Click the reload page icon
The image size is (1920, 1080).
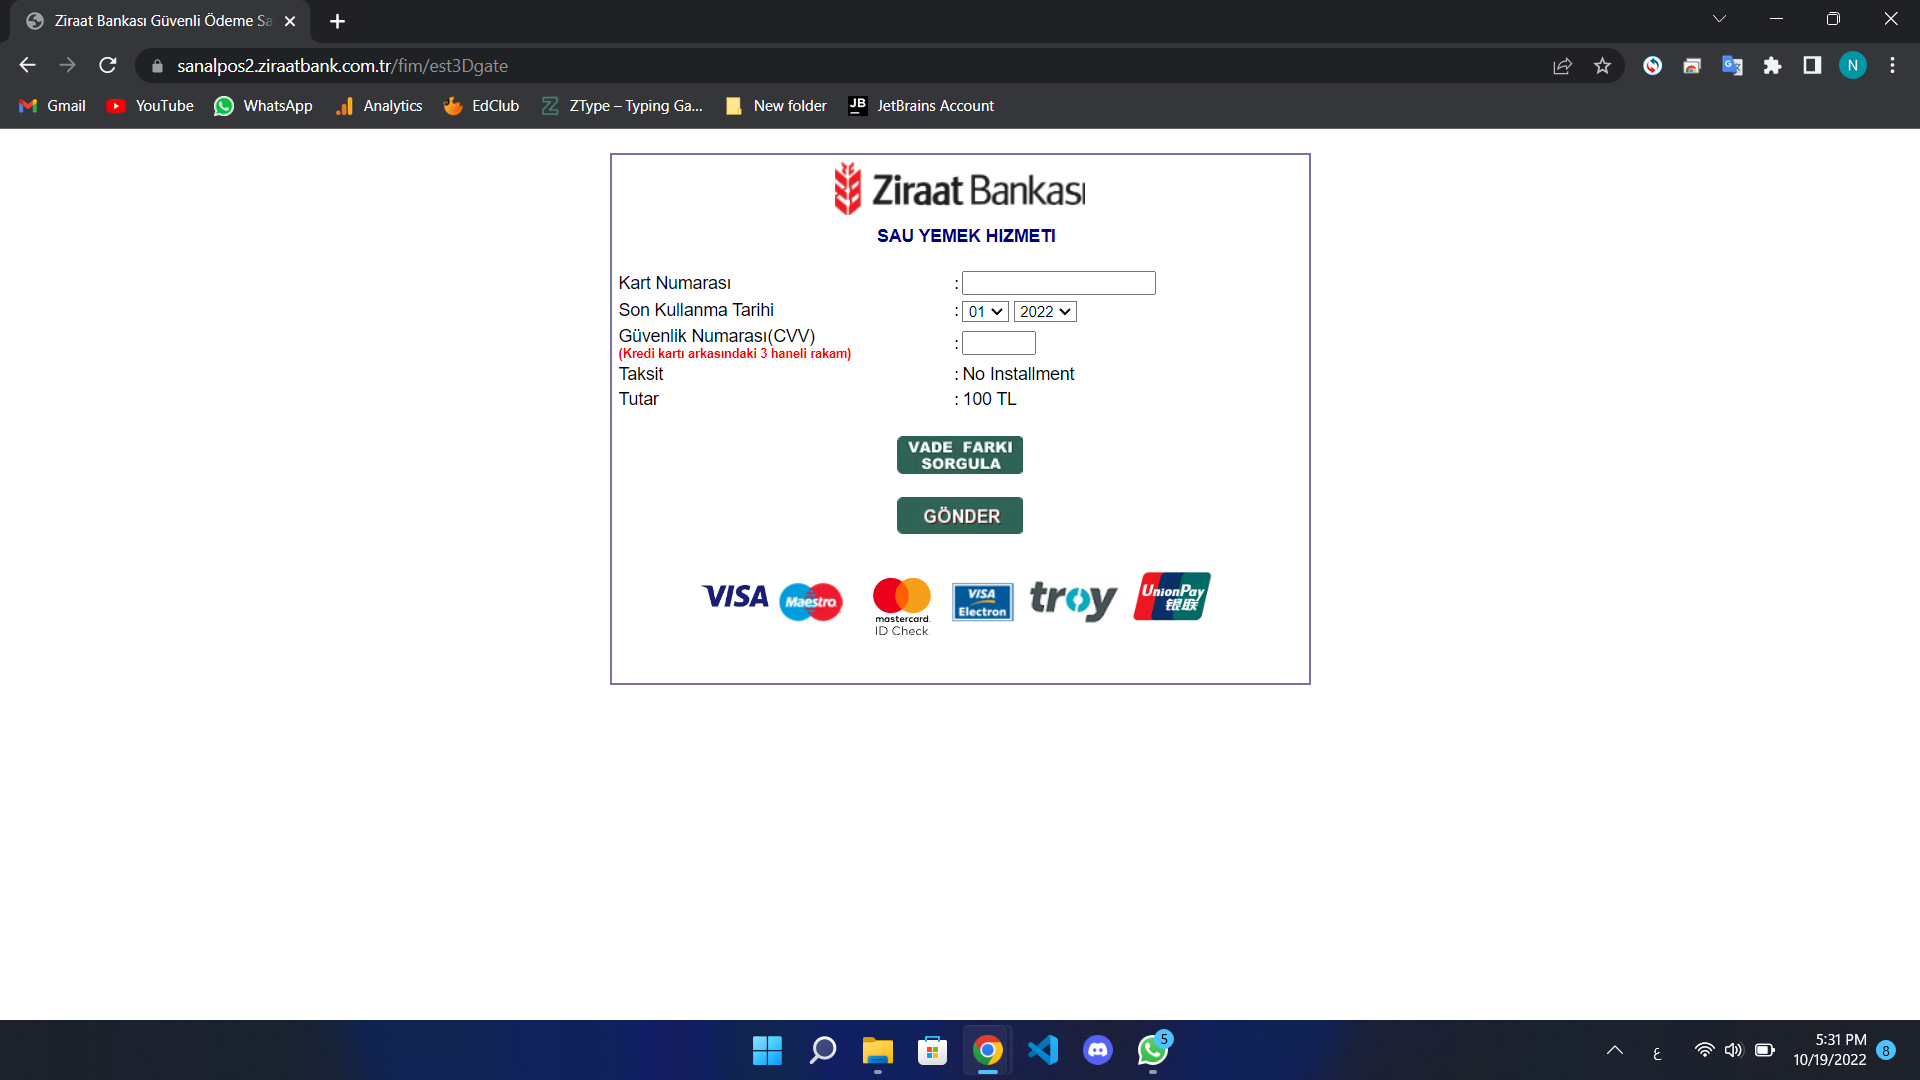tap(108, 66)
